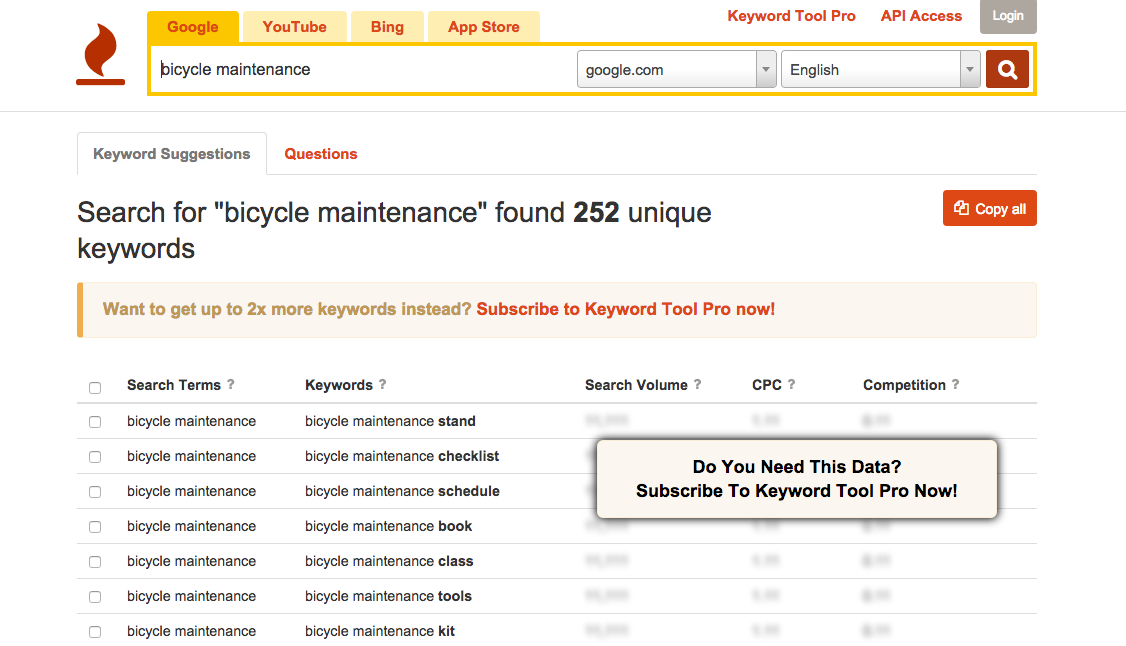1126x646 pixels.
Task: Click the Keyword Tool flame logo
Action: click(x=101, y=55)
